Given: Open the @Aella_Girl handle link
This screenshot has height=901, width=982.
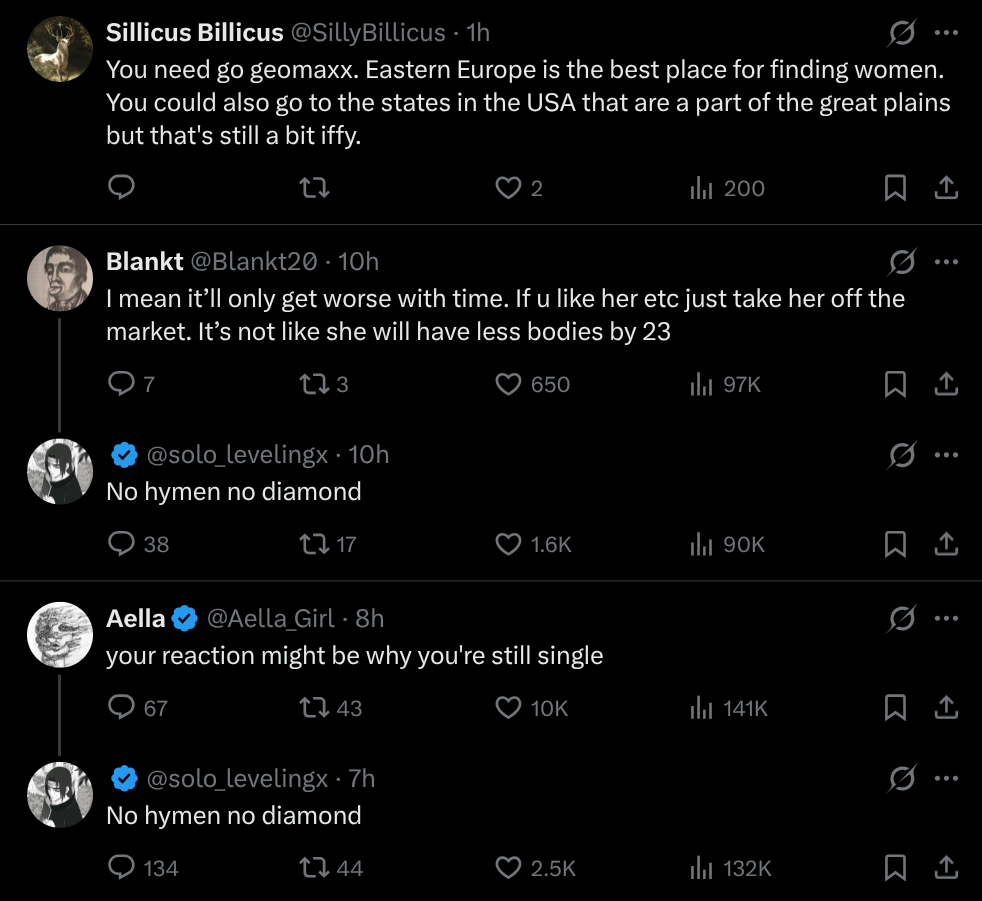Looking at the screenshot, I should (x=270, y=619).
